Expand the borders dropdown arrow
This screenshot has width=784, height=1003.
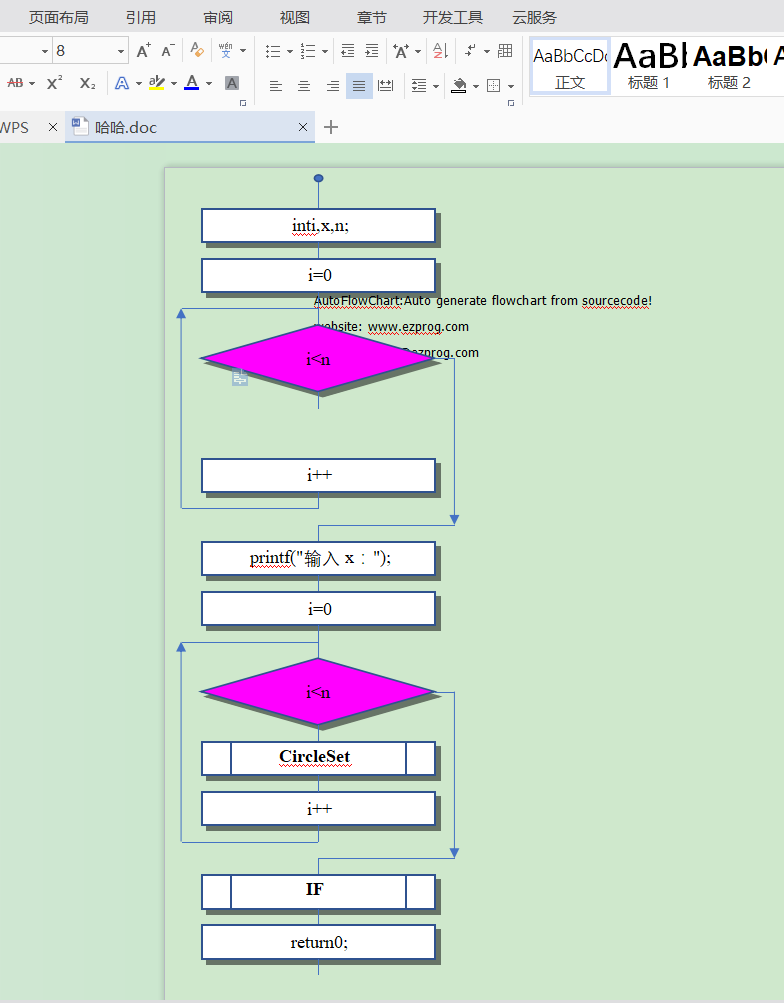511,86
